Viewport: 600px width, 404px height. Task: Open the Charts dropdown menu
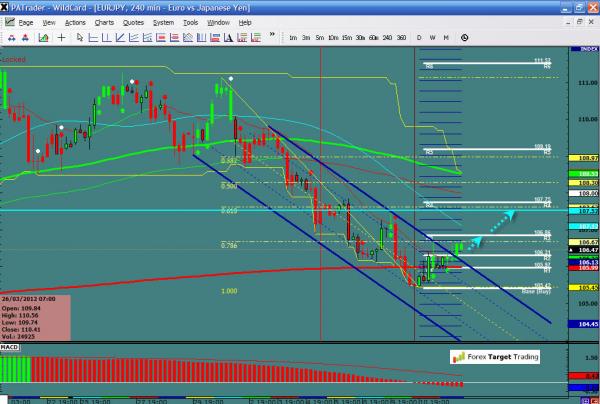(x=104, y=21)
